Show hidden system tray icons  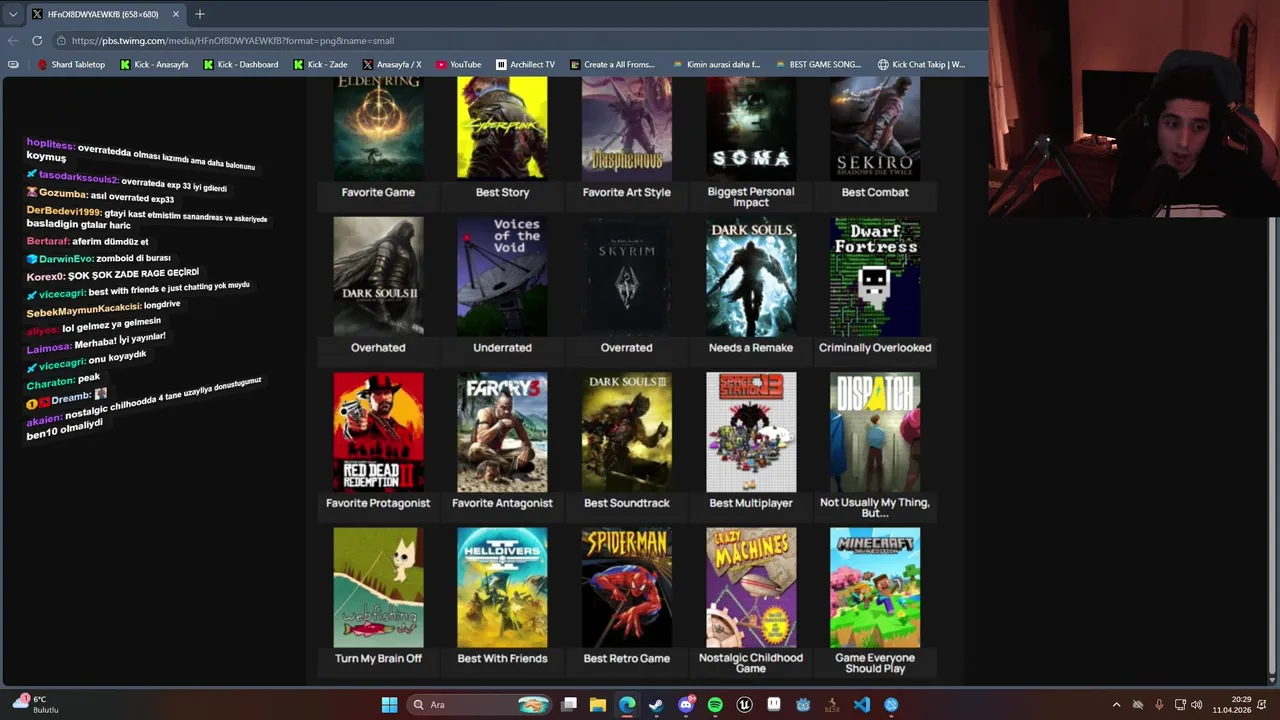click(1117, 705)
